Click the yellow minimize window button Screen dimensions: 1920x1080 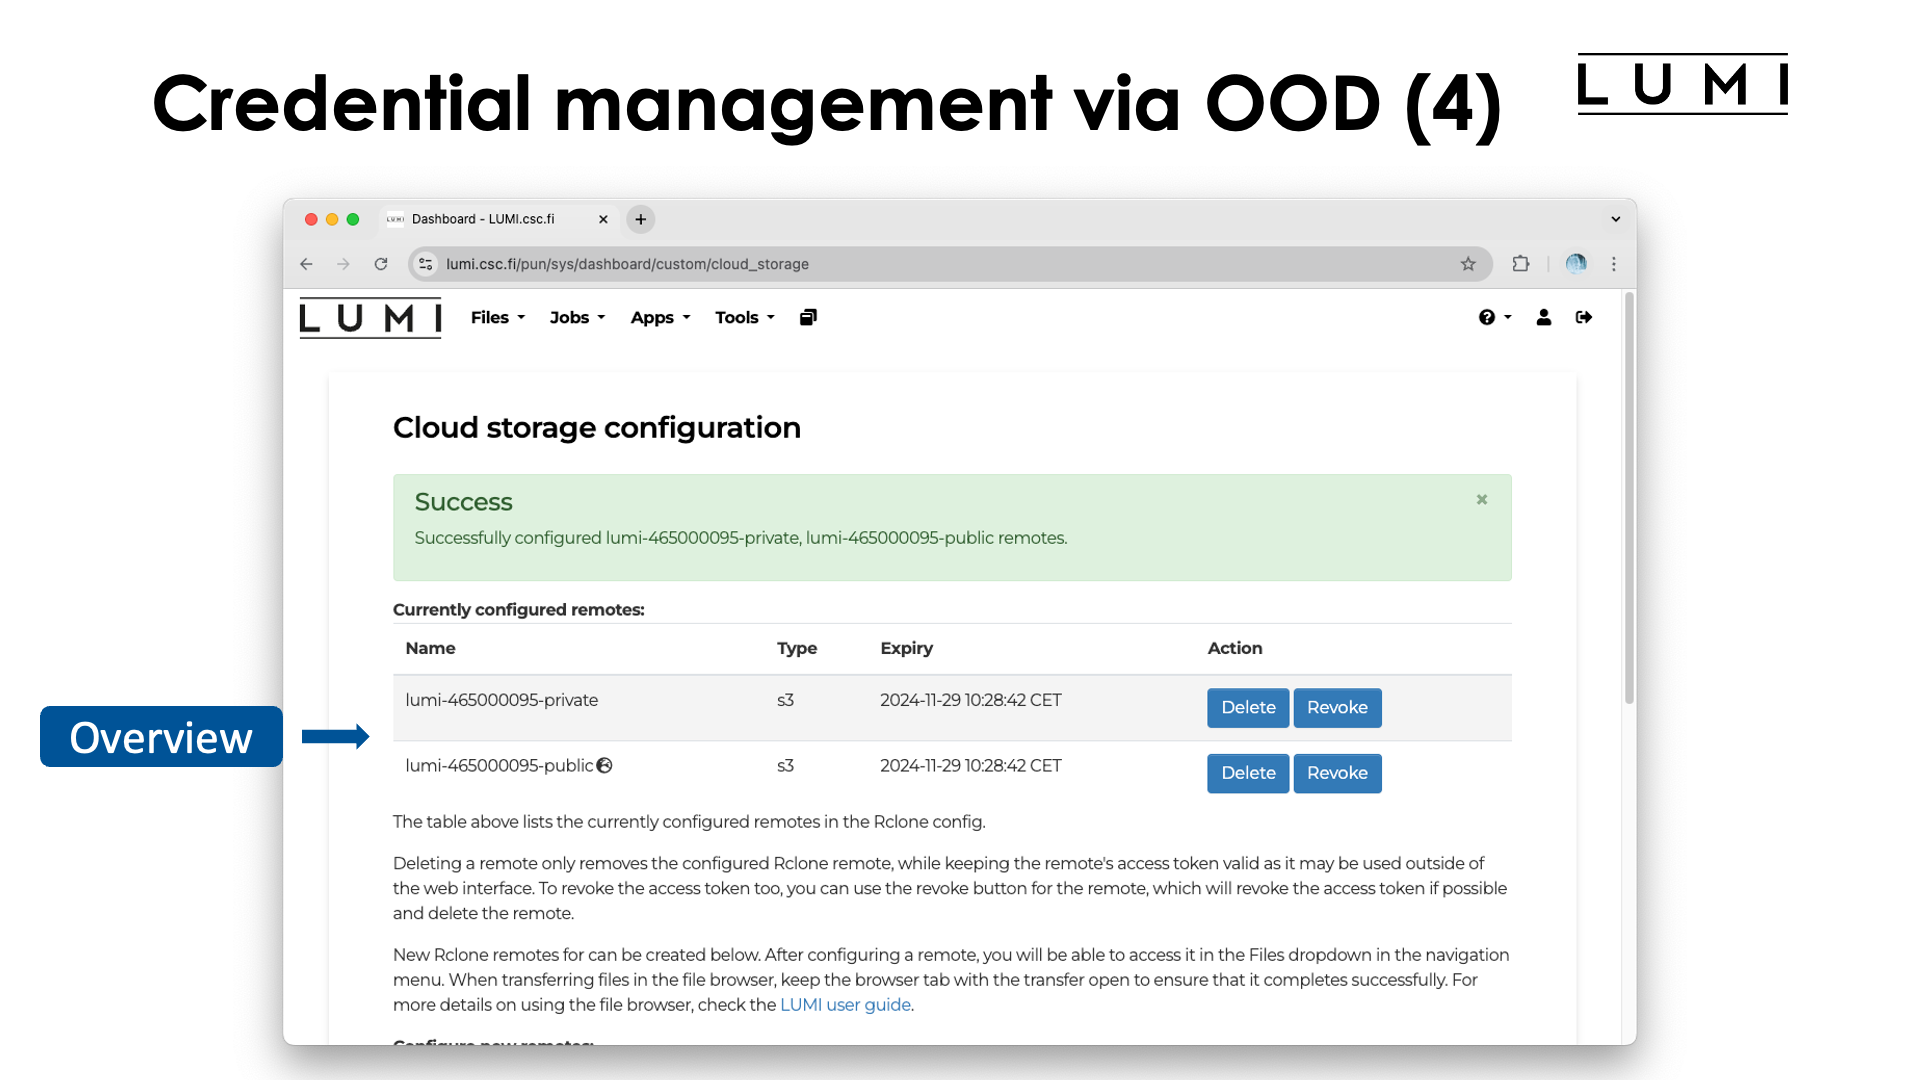(x=332, y=219)
